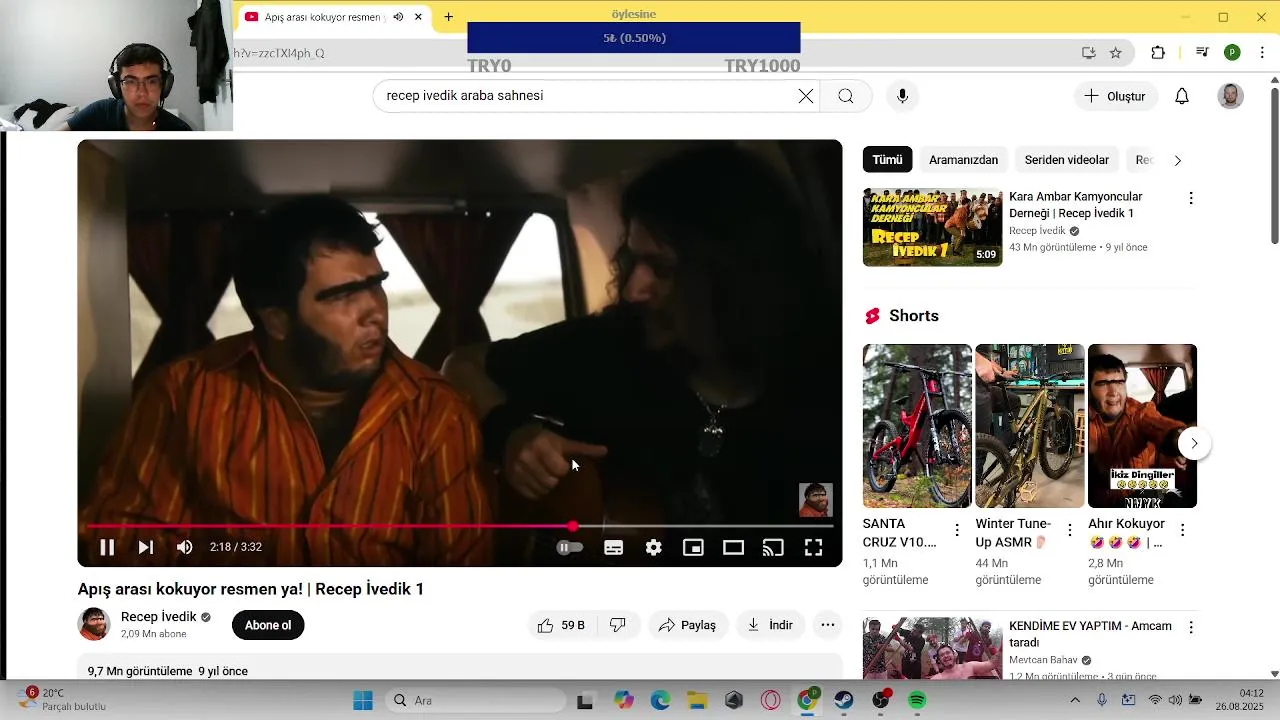Click the İndir download button
1280x720 pixels.
[770, 625]
